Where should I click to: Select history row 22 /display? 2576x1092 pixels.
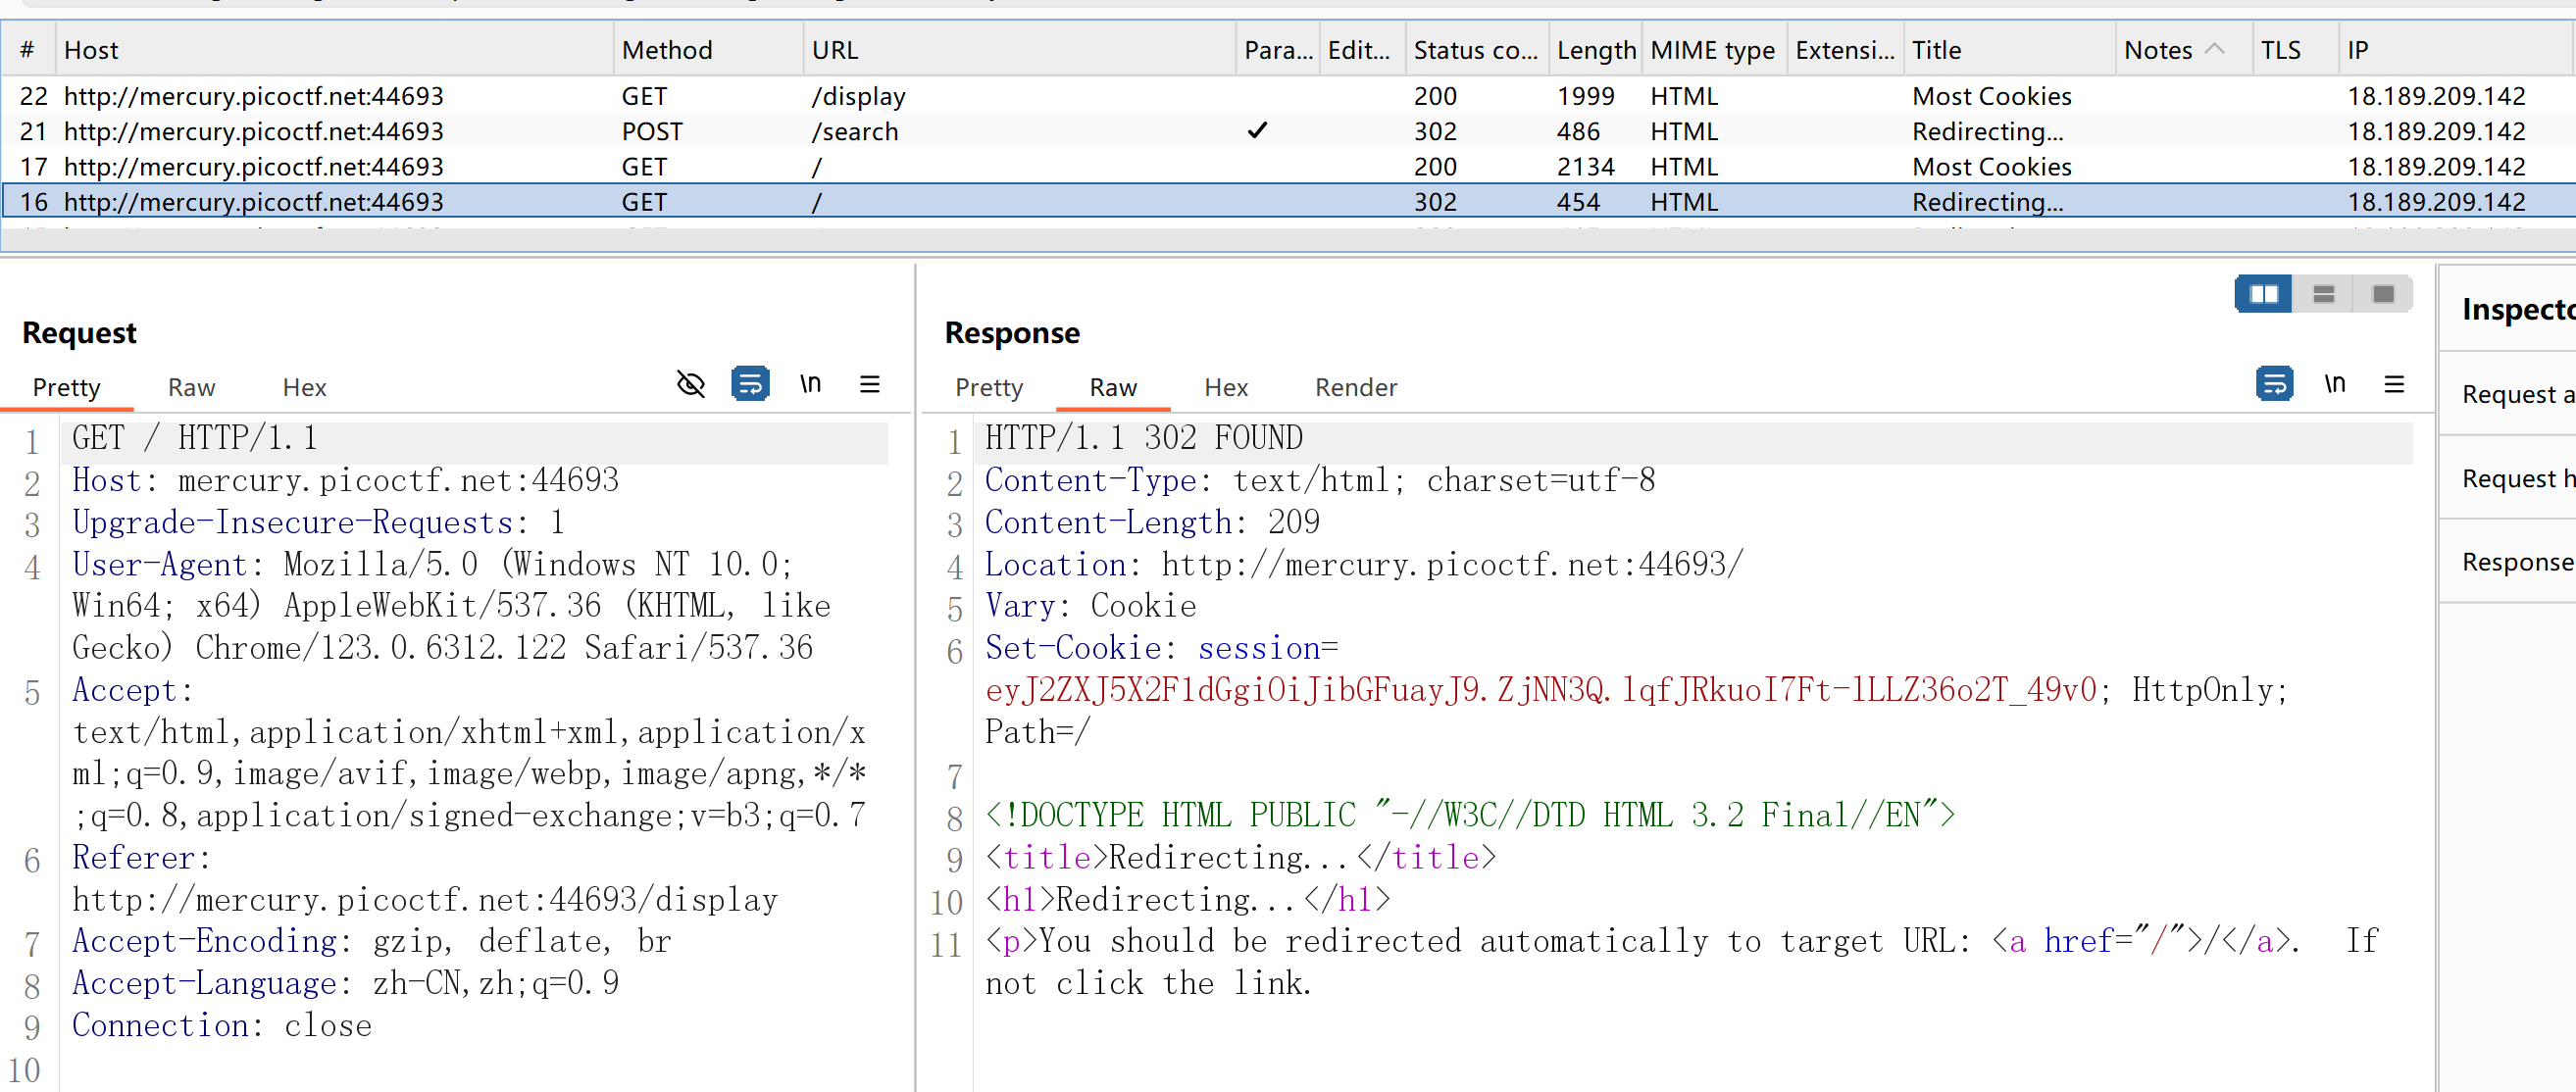pos(1288,96)
